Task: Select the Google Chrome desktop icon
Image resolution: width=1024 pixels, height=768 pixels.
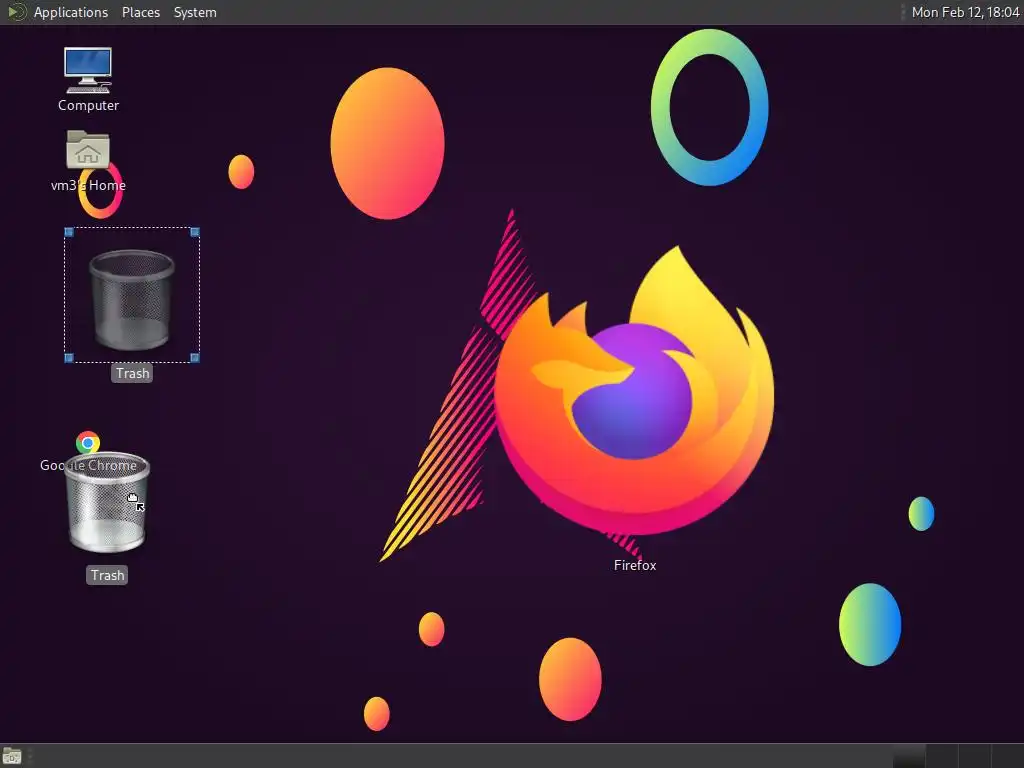Action: click(x=88, y=442)
